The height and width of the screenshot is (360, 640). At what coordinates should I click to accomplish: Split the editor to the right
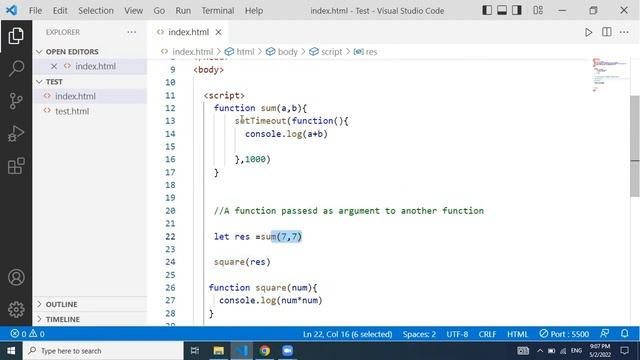pos(607,32)
